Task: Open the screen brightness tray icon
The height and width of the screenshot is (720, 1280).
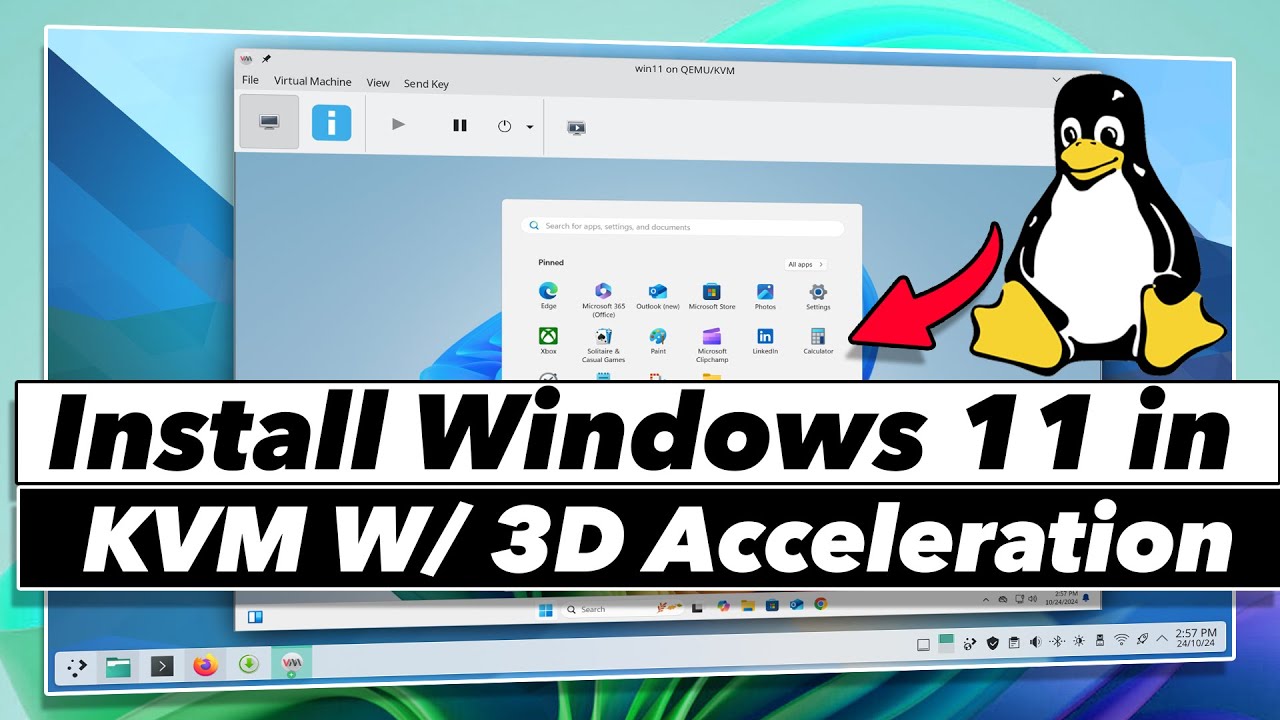Action: [1078, 640]
